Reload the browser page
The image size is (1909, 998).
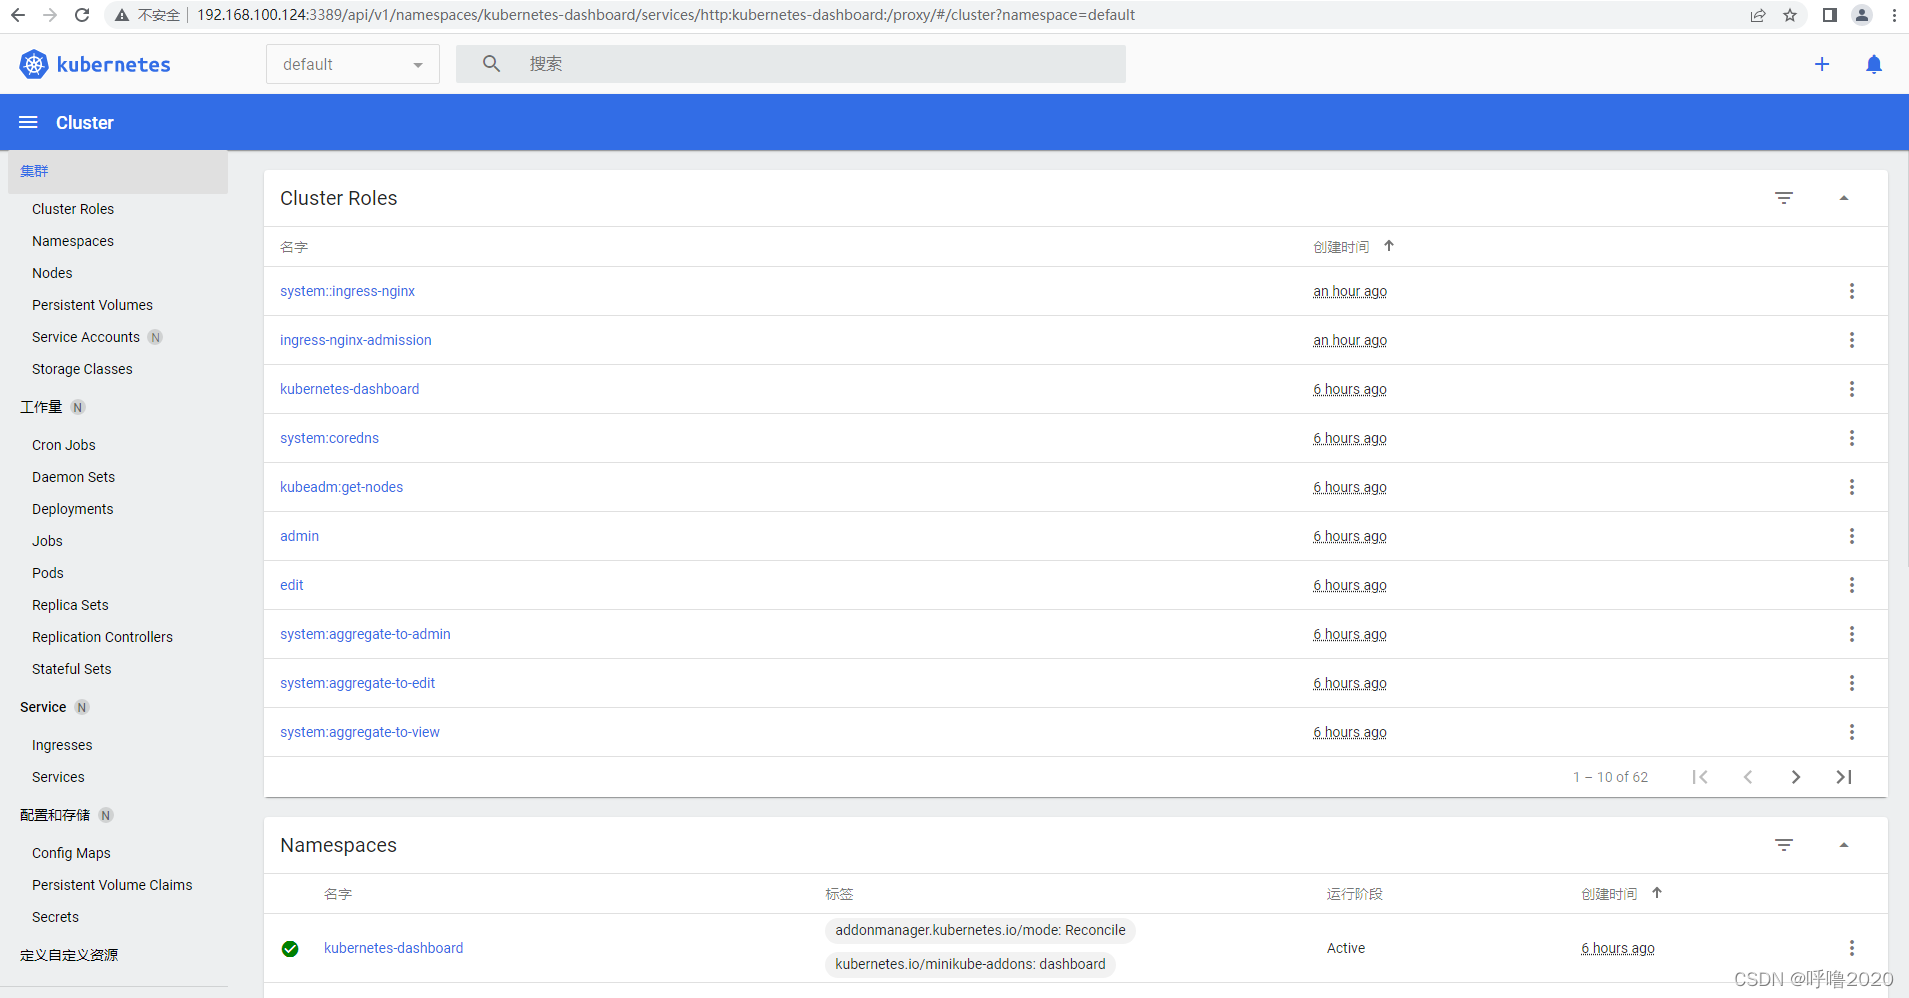(82, 15)
